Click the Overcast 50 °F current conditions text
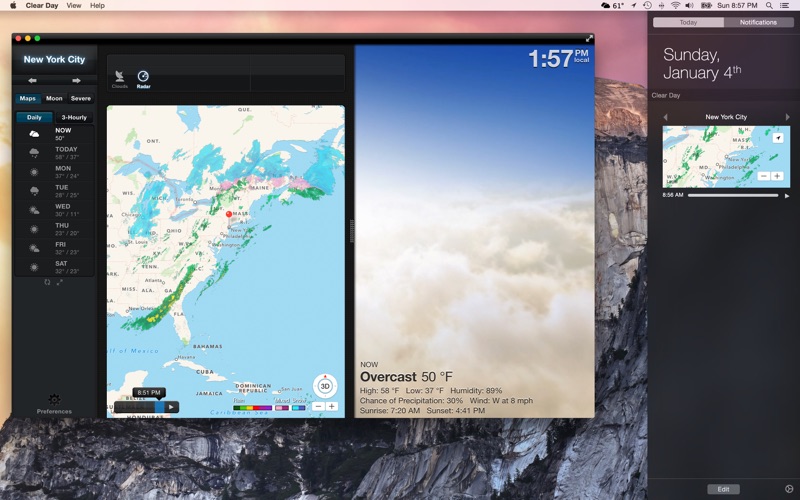Screen dimensions: 800x500 point(406,377)
